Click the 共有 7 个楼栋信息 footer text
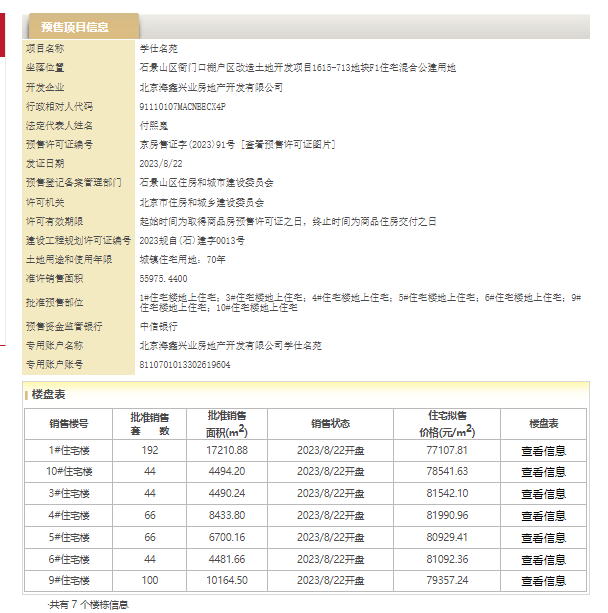This screenshot has height=613, width=608. pos(89,604)
